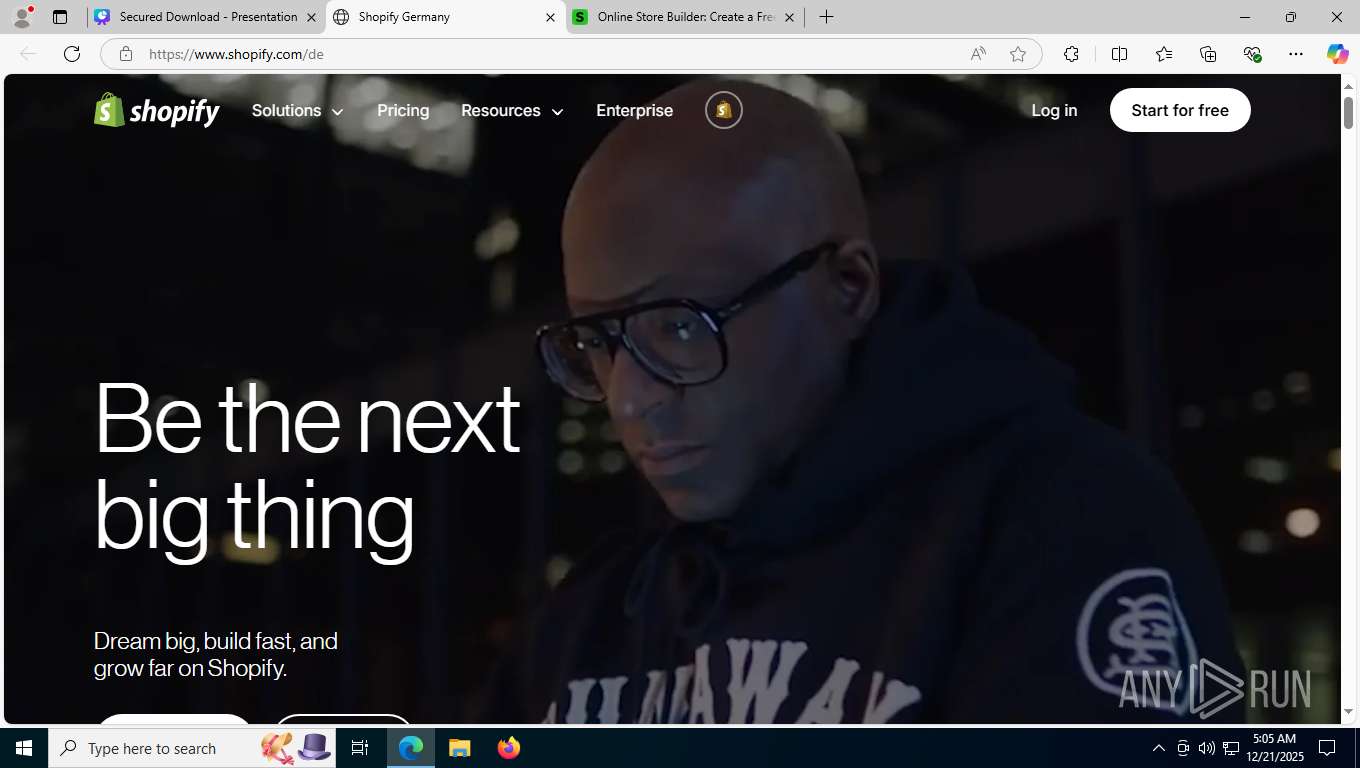Close the Secured Download tab
Screen dimensions: 1360x768
(x=311, y=17)
